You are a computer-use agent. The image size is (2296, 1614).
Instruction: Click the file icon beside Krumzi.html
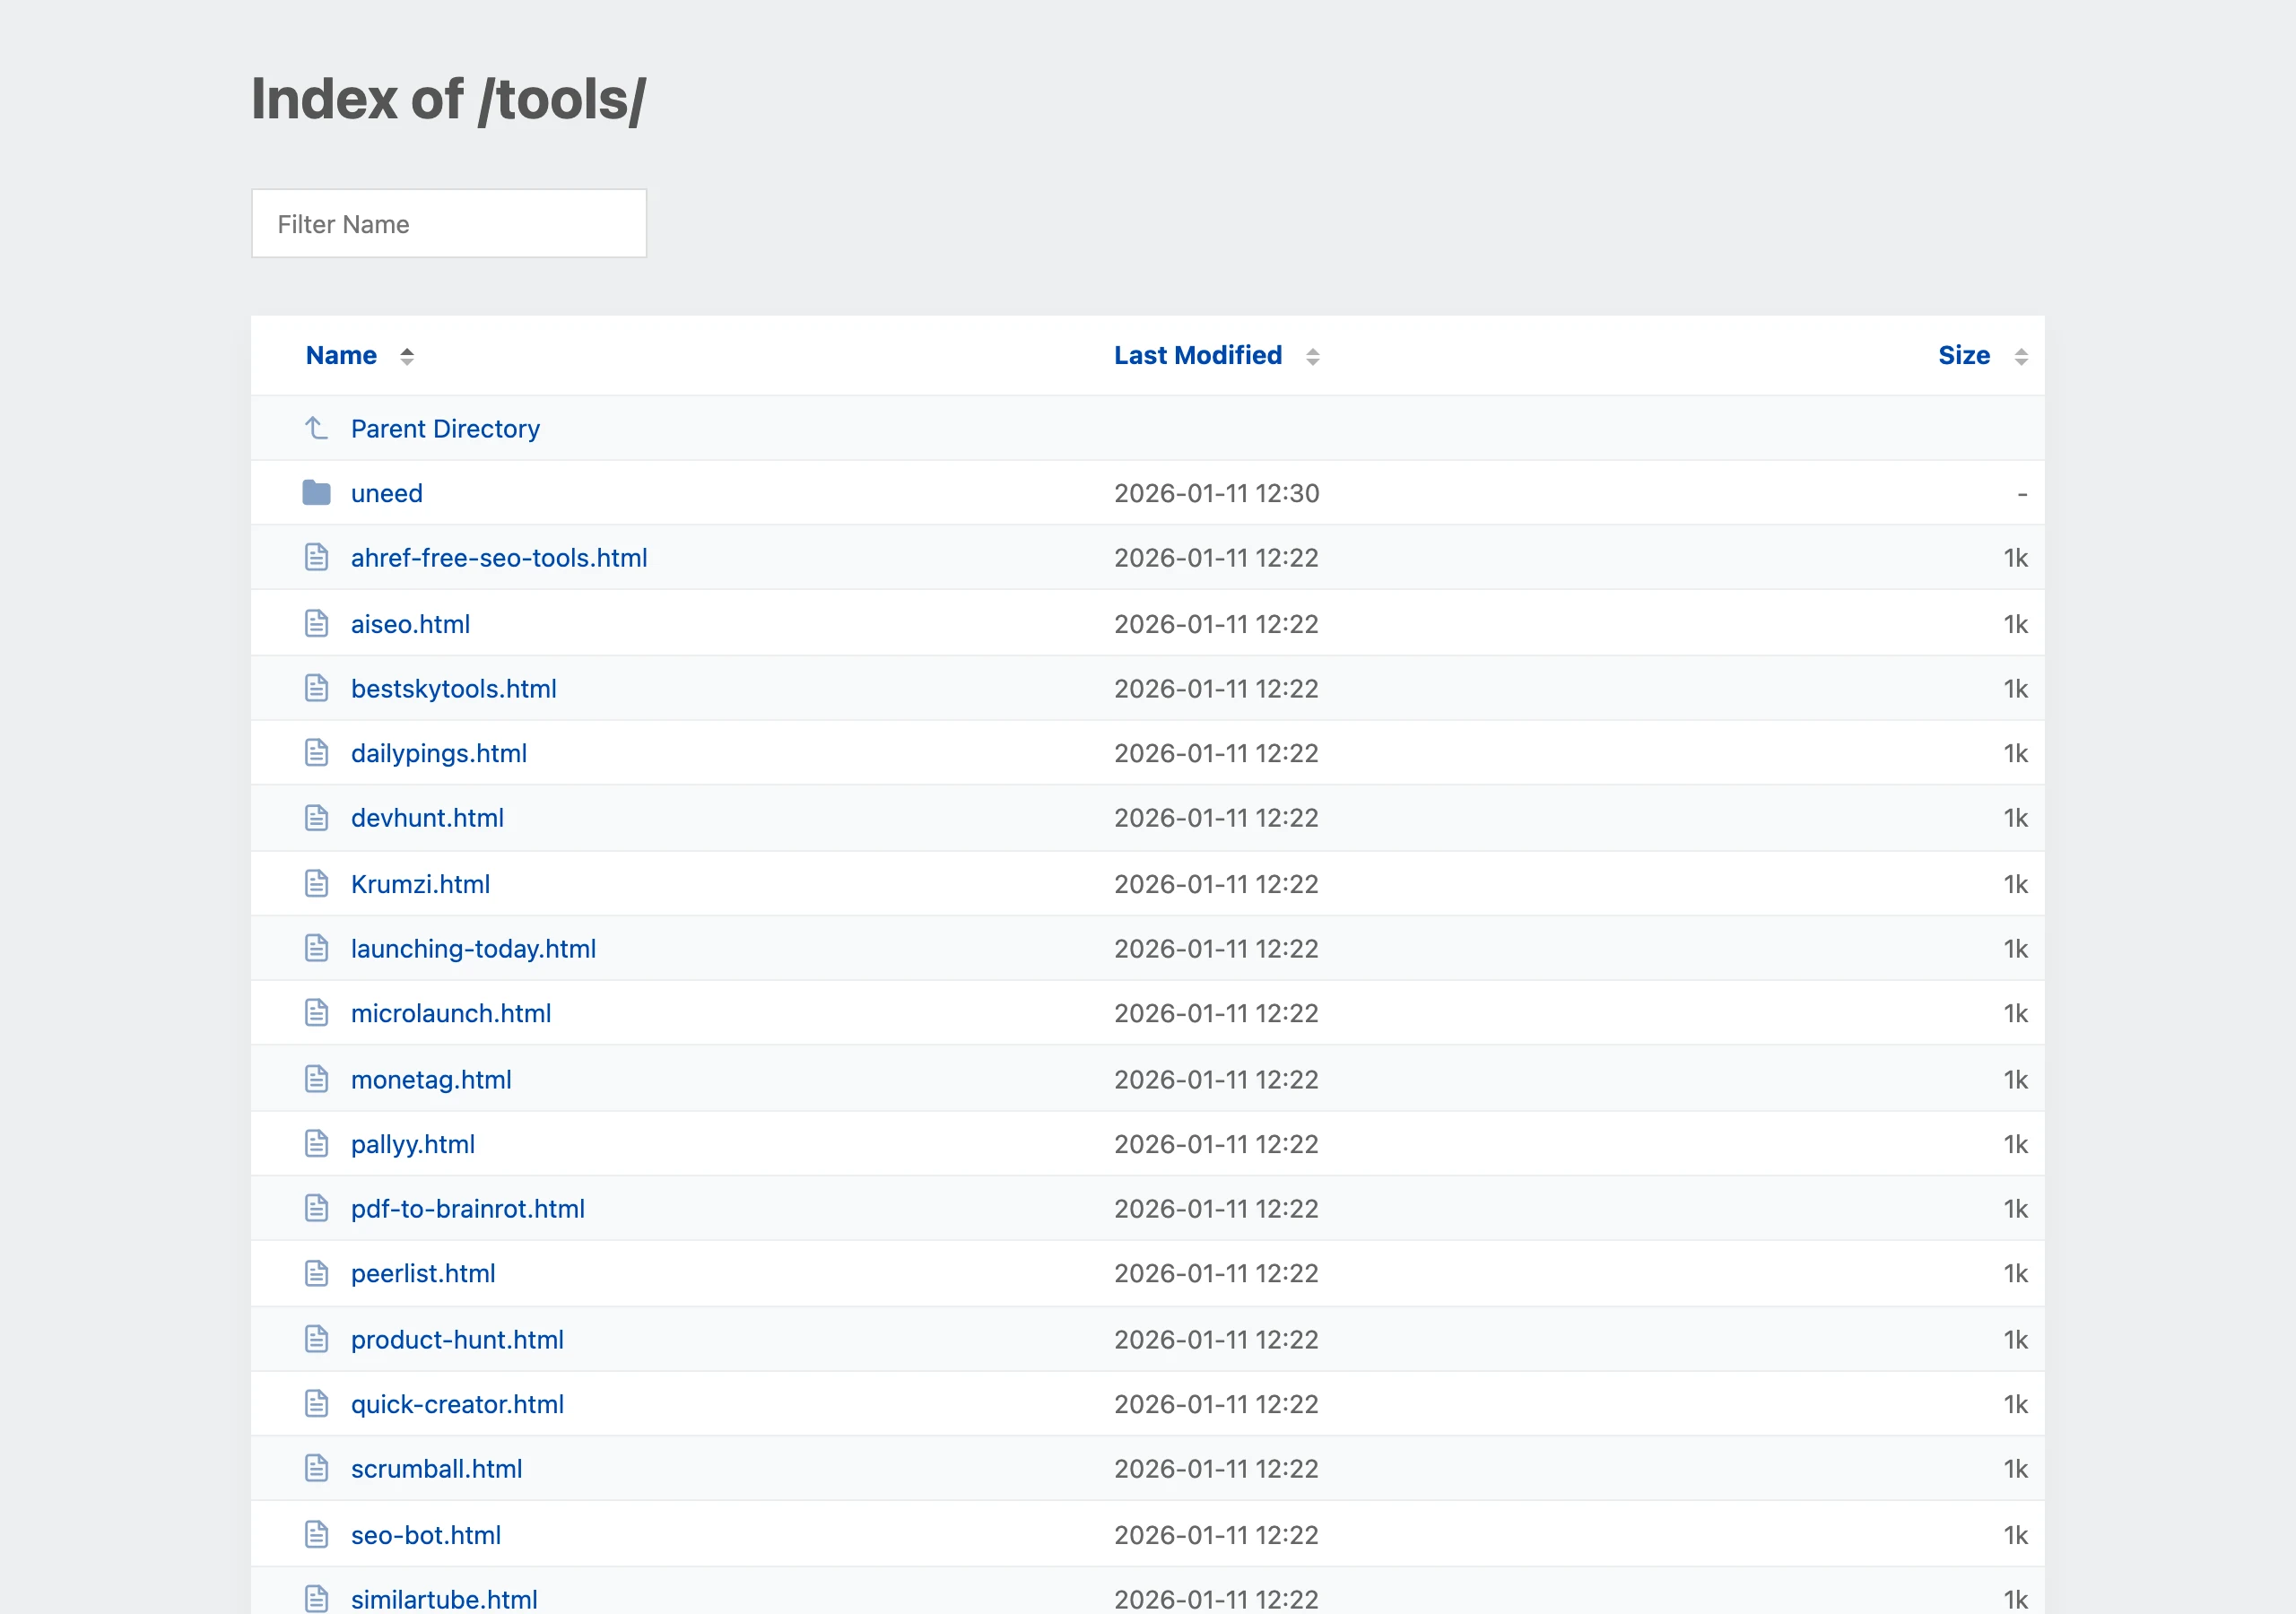pyautogui.click(x=316, y=883)
